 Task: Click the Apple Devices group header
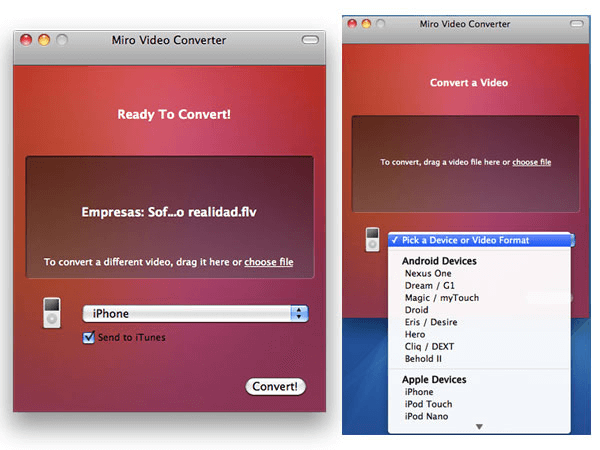pyautogui.click(x=434, y=380)
